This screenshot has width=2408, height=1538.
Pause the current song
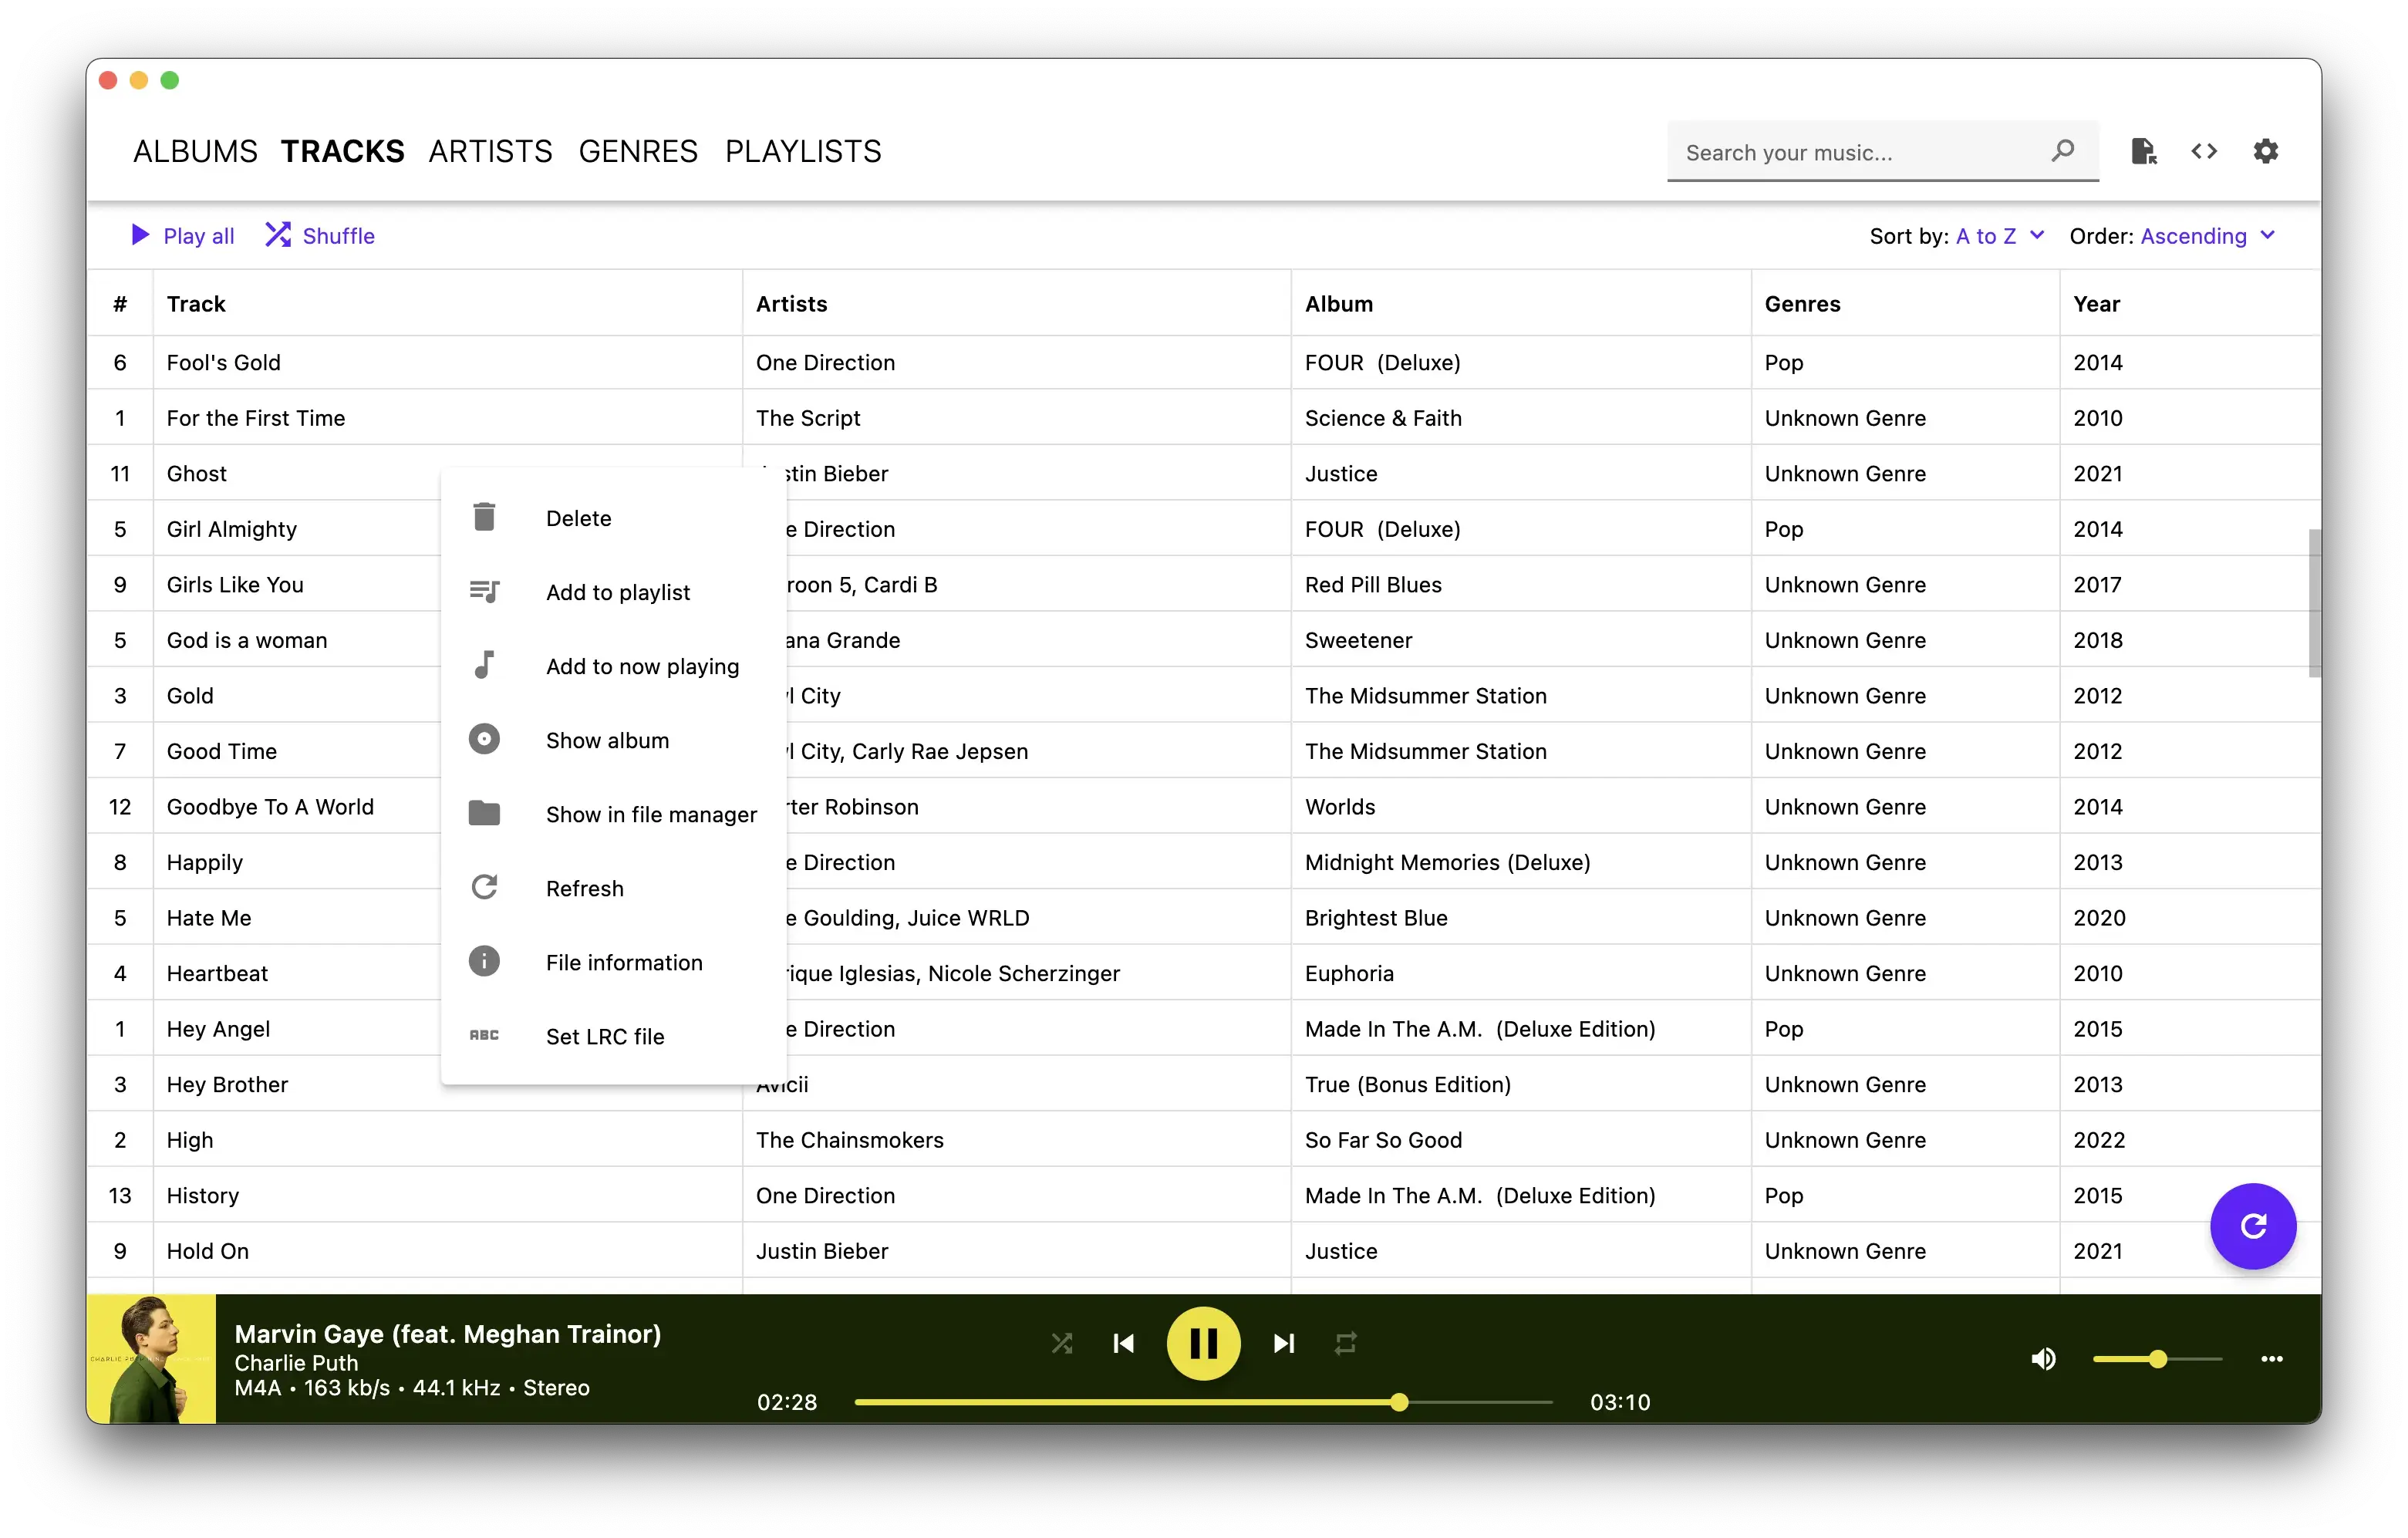(1203, 1343)
